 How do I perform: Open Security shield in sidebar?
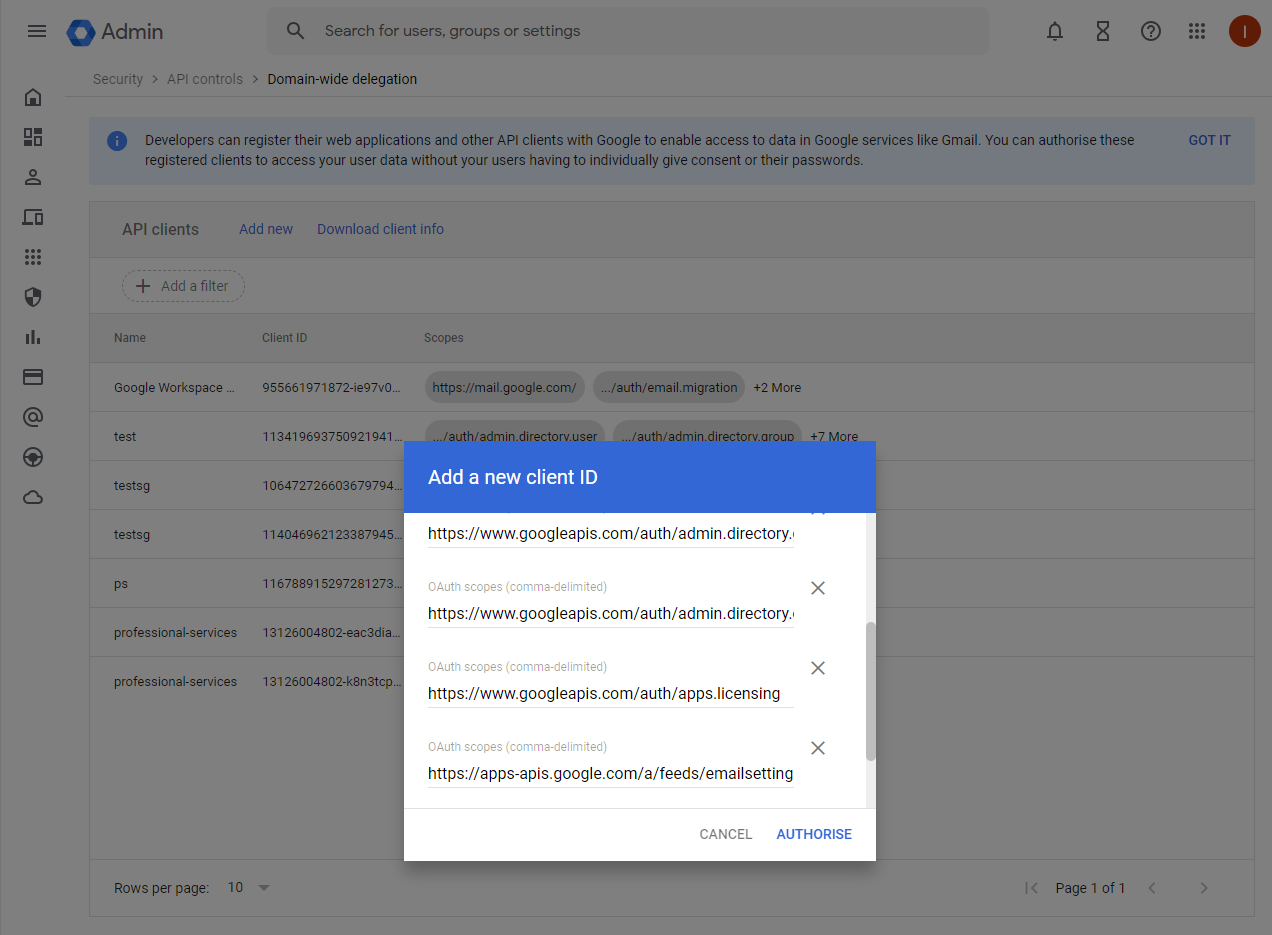coord(33,297)
